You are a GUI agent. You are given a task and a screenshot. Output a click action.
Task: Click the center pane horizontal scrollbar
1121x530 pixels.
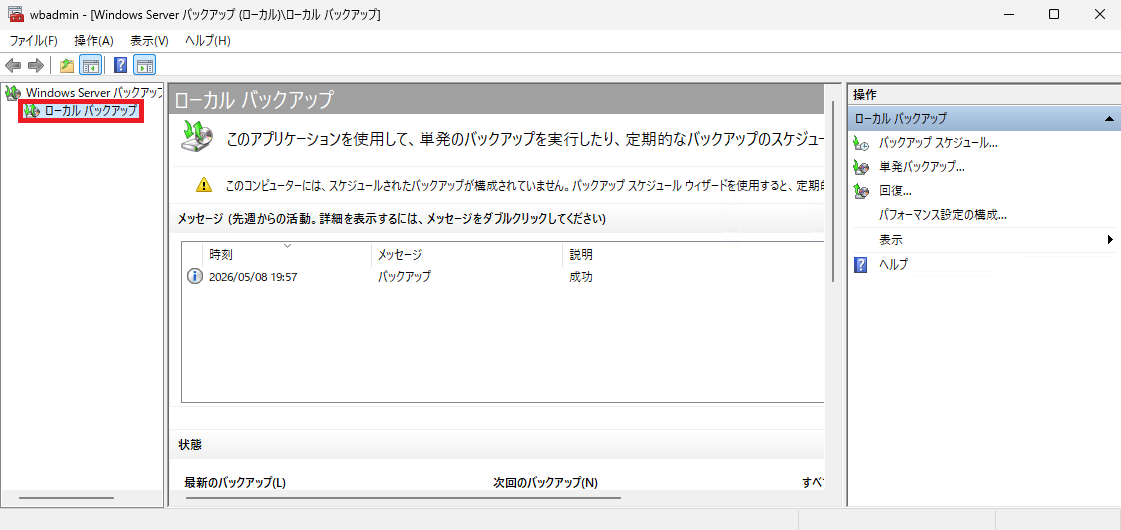click(x=403, y=496)
